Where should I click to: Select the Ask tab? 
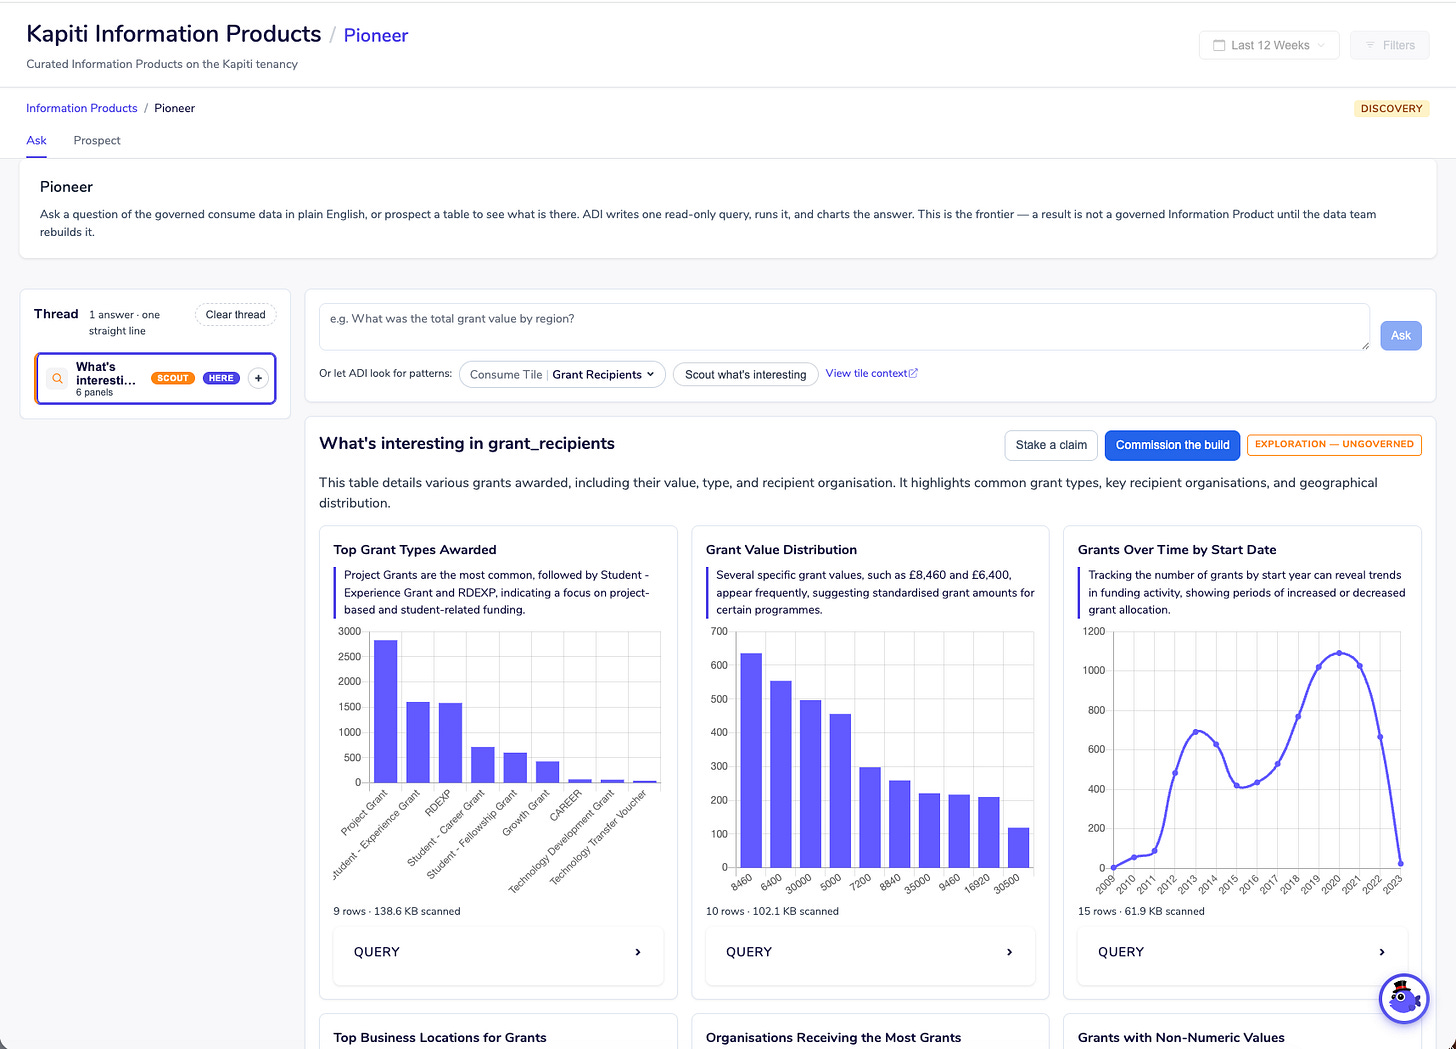coord(36,140)
